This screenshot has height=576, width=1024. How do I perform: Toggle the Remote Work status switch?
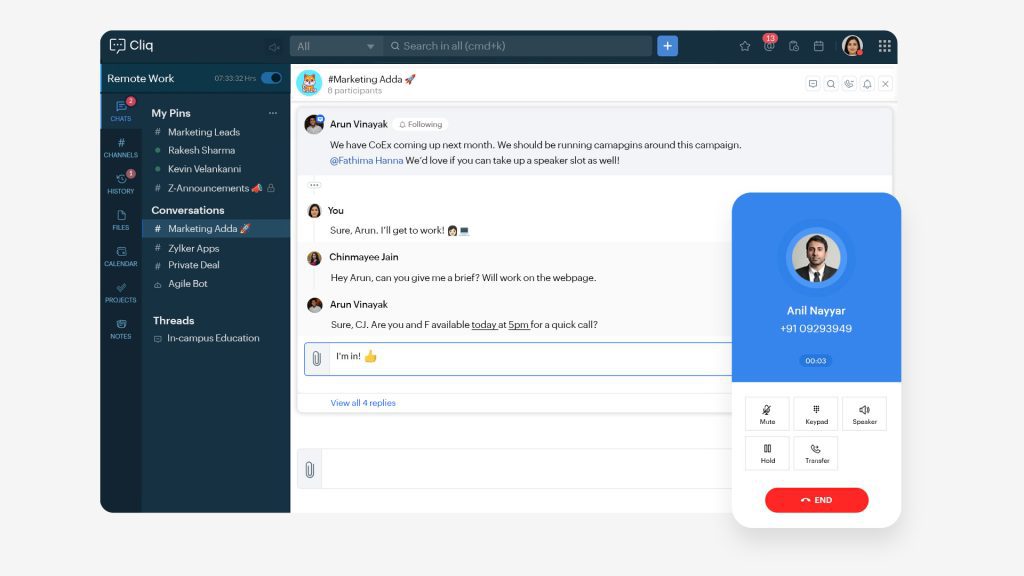pyautogui.click(x=269, y=77)
